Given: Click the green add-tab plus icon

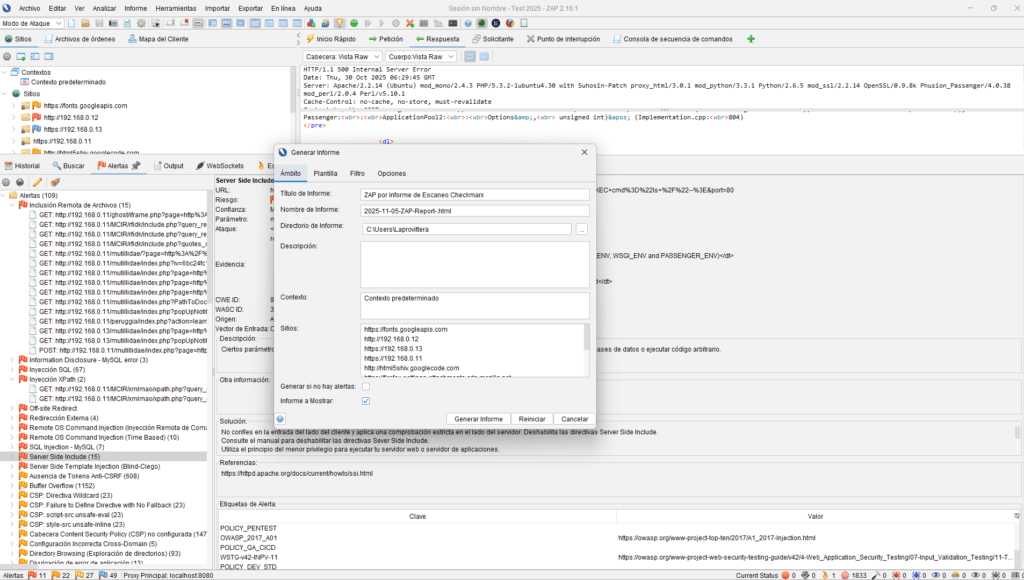Looking at the screenshot, I should pyautogui.click(x=751, y=39).
